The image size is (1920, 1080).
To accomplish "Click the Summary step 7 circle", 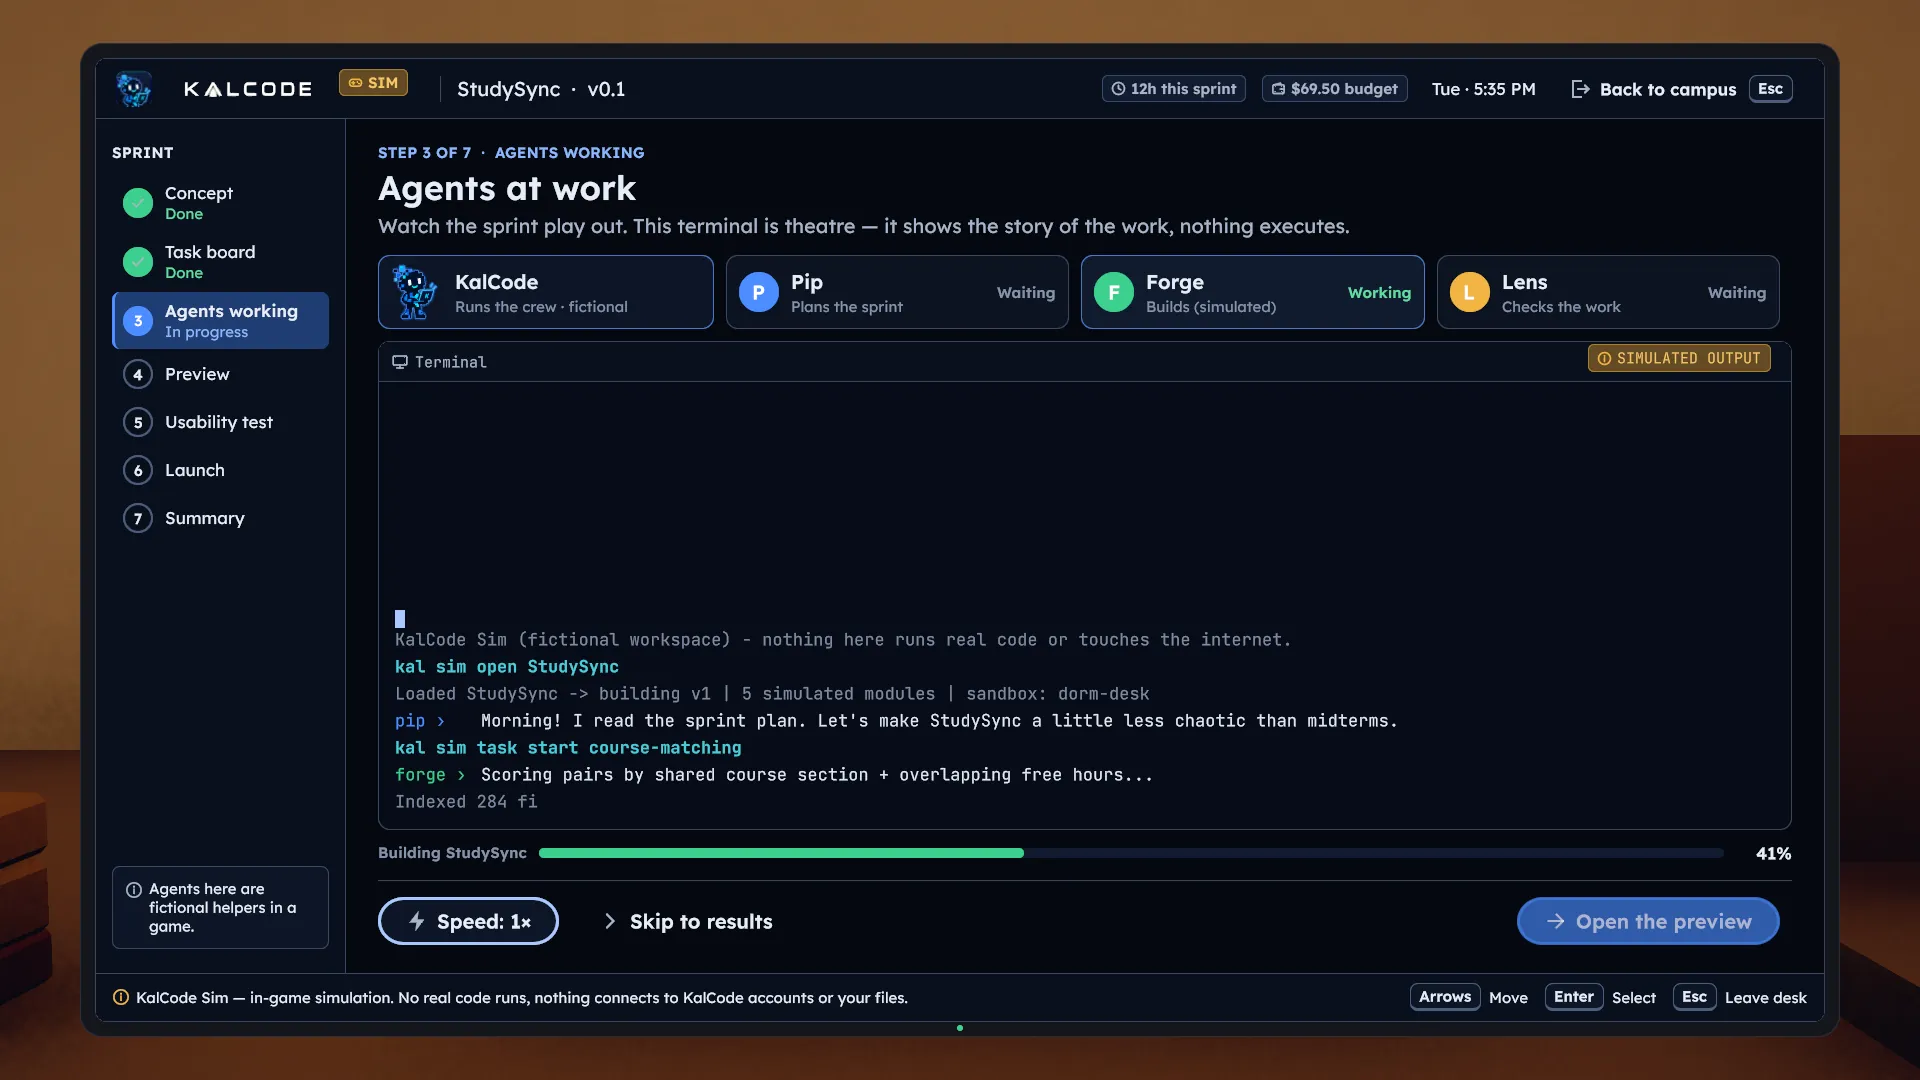I will point(138,518).
